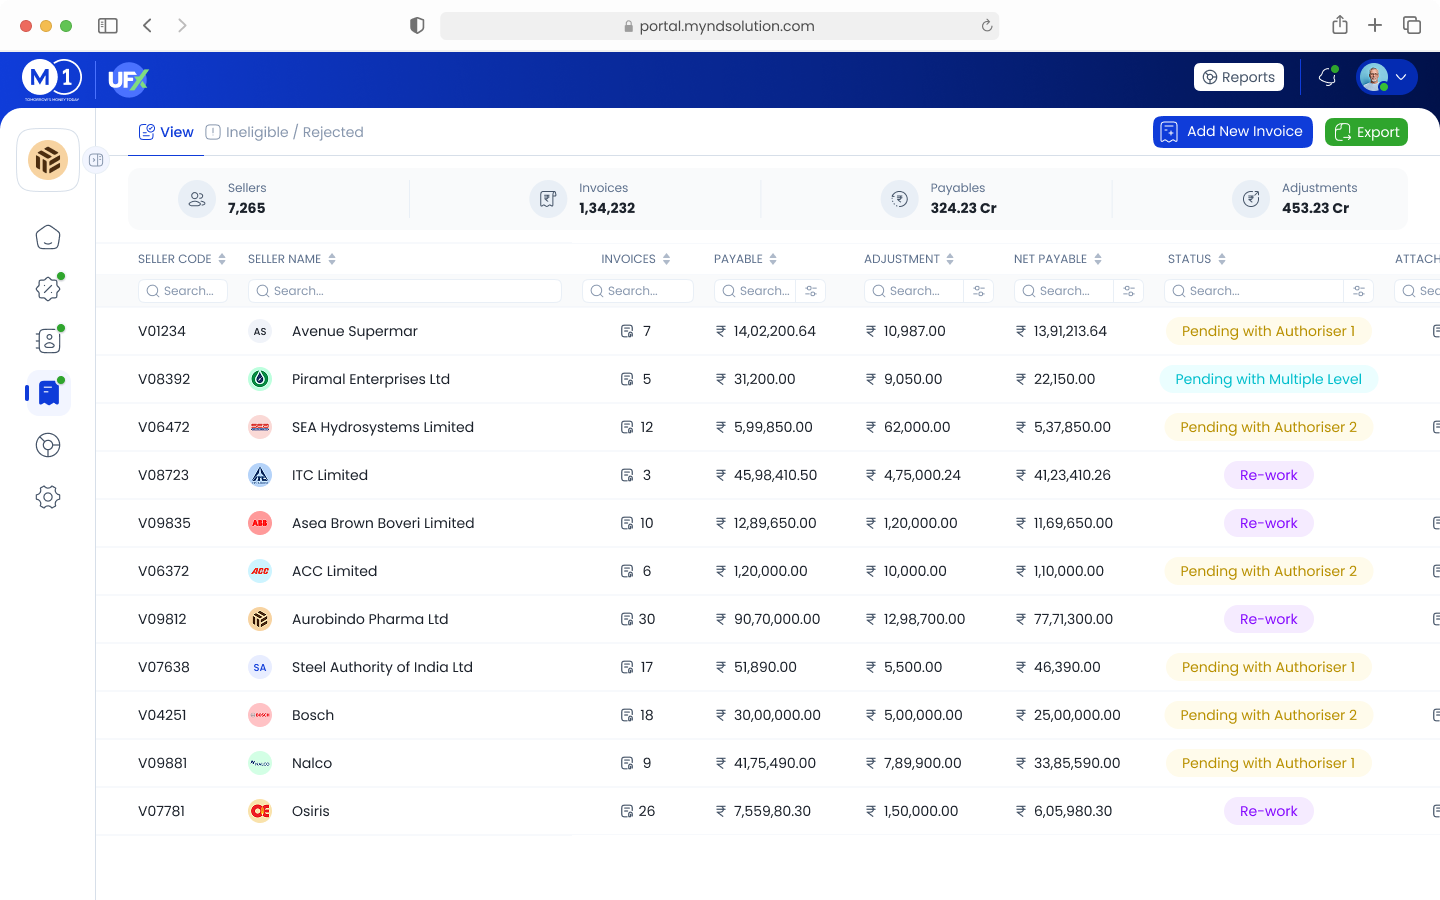Switch to the View tab
Image resolution: width=1440 pixels, height=900 pixels.
pyautogui.click(x=166, y=132)
